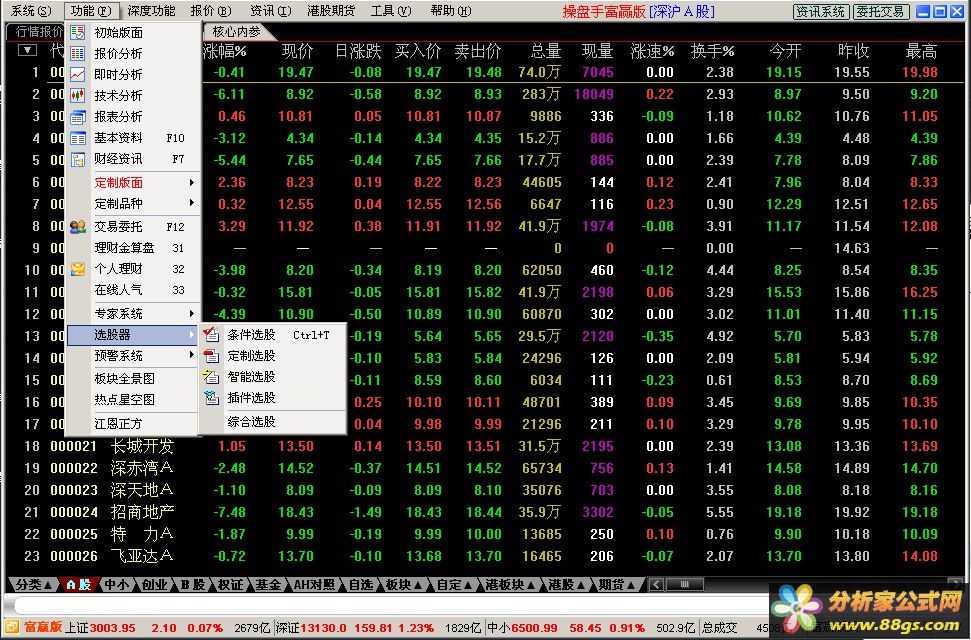This screenshot has width=971, height=640.
Task: Click the 条件选股 submenu icon
Action: tap(211, 335)
